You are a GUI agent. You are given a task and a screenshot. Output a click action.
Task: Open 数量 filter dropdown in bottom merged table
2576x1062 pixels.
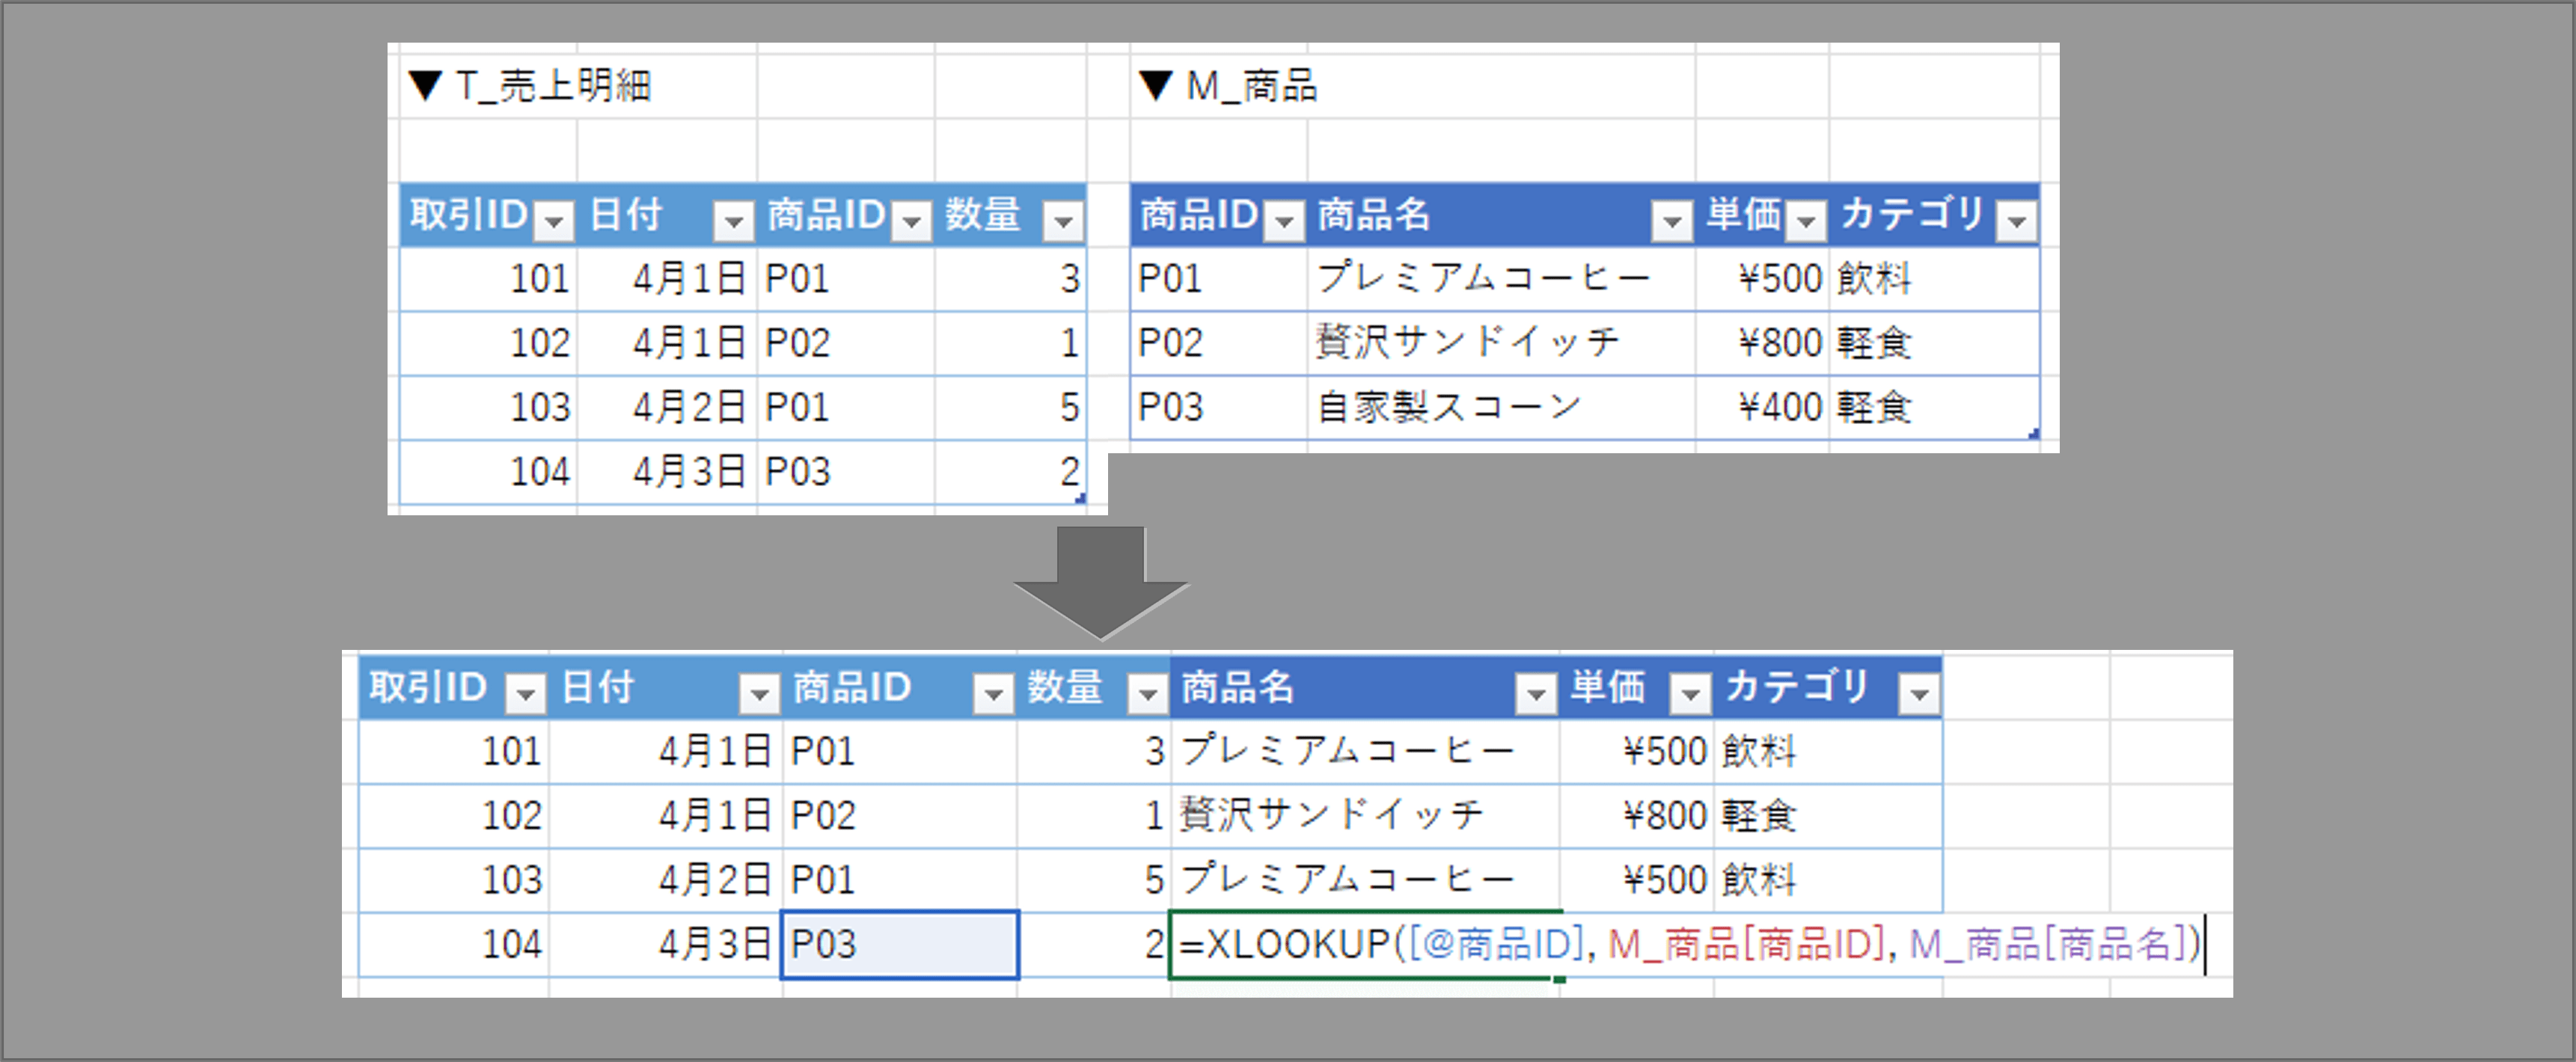(1147, 693)
